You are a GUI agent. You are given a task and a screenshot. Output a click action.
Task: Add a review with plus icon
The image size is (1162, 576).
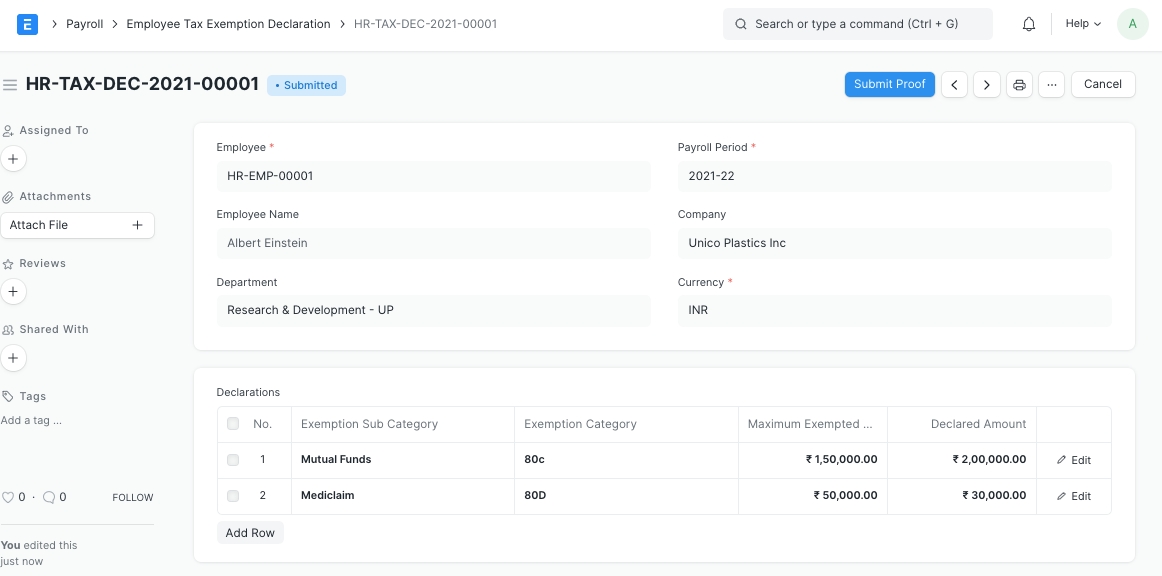pyautogui.click(x=13, y=291)
